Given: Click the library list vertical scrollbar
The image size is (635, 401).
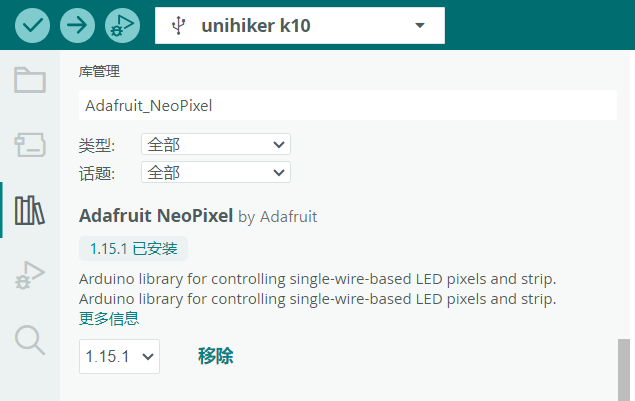Looking at the screenshot, I should click(x=624, y=370).
